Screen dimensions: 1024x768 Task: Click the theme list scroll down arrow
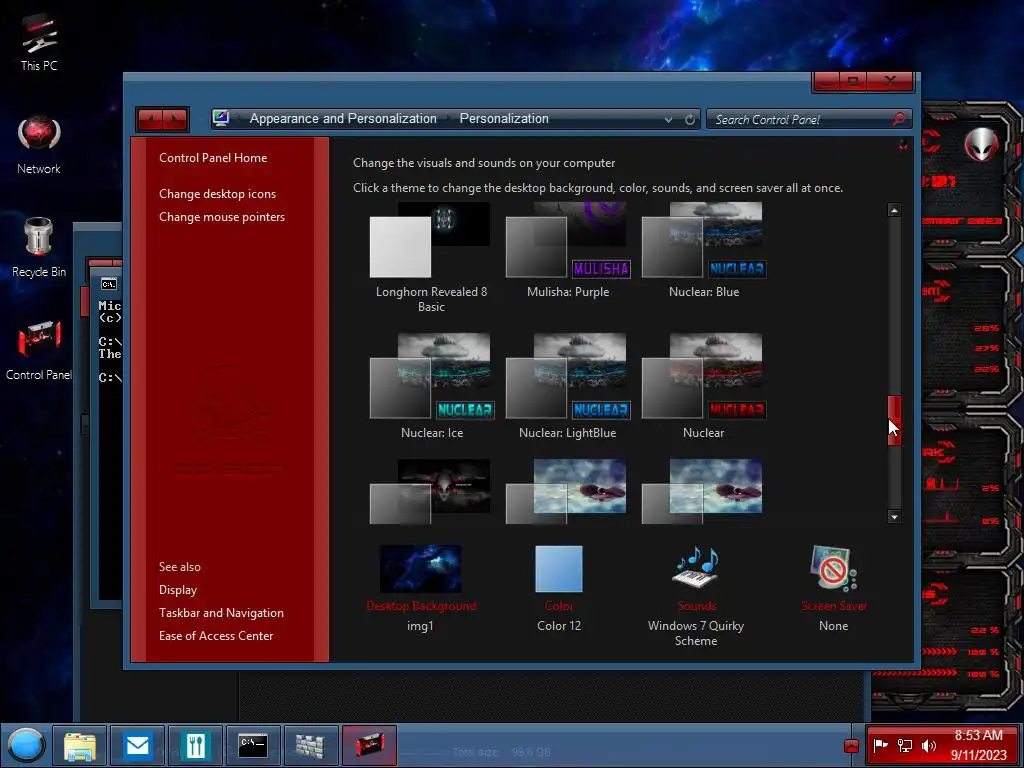(x=894, y=517)
